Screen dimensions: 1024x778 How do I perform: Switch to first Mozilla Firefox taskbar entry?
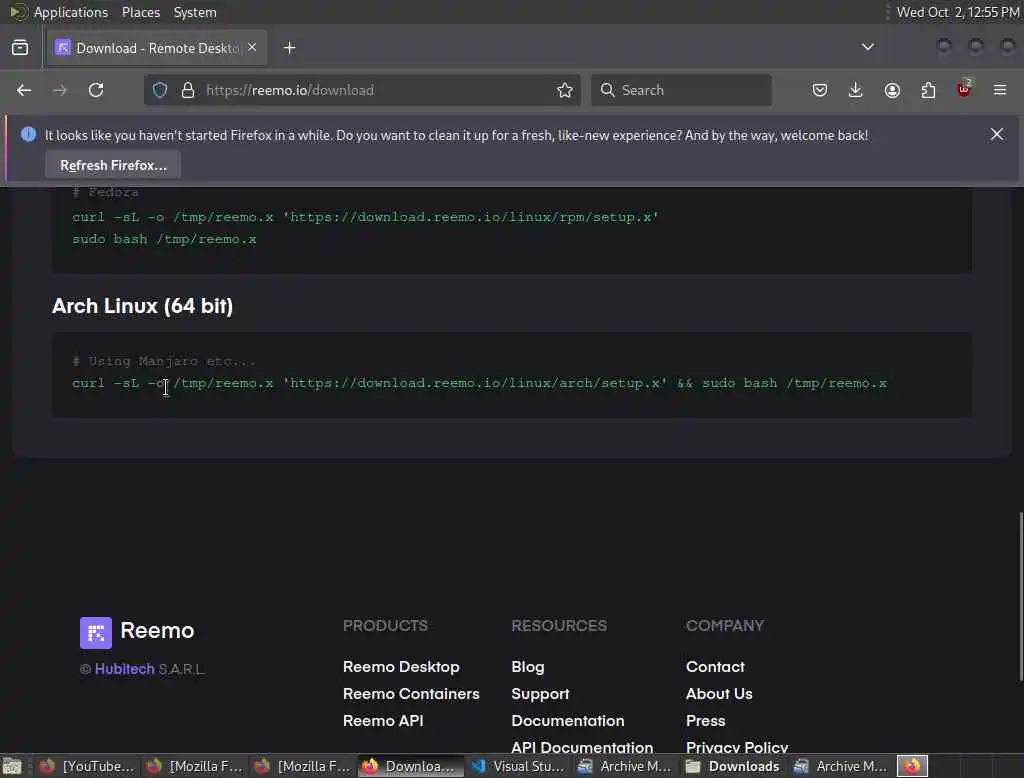click(x=194, y=766)
